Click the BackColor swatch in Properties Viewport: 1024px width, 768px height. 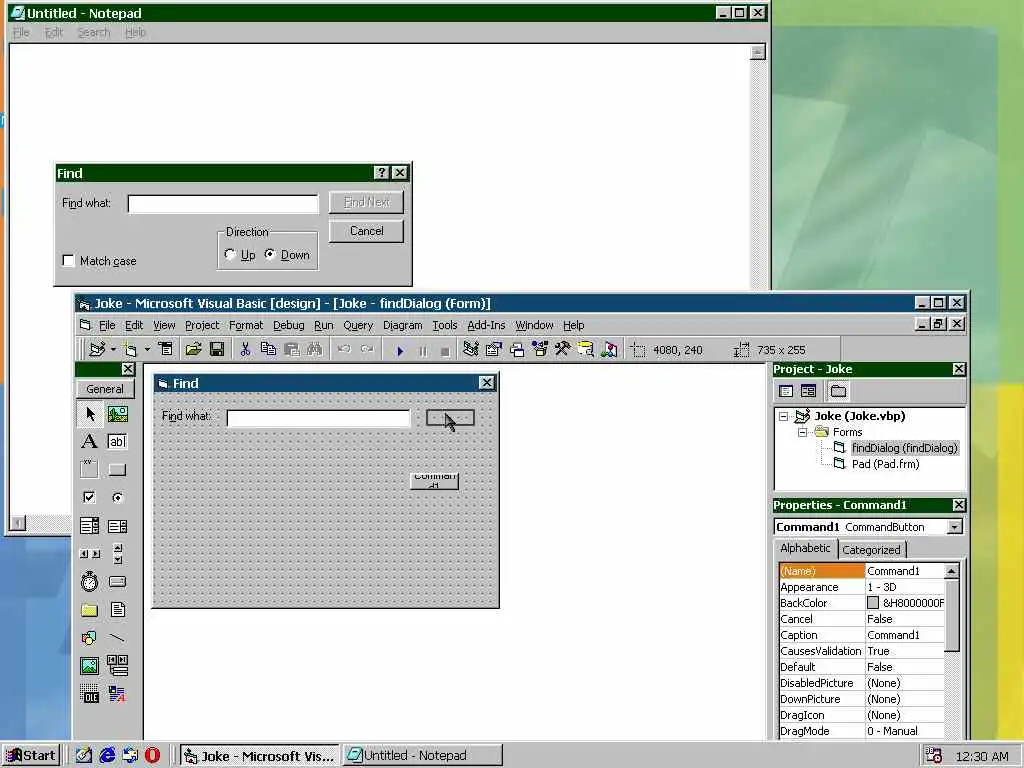872,603
